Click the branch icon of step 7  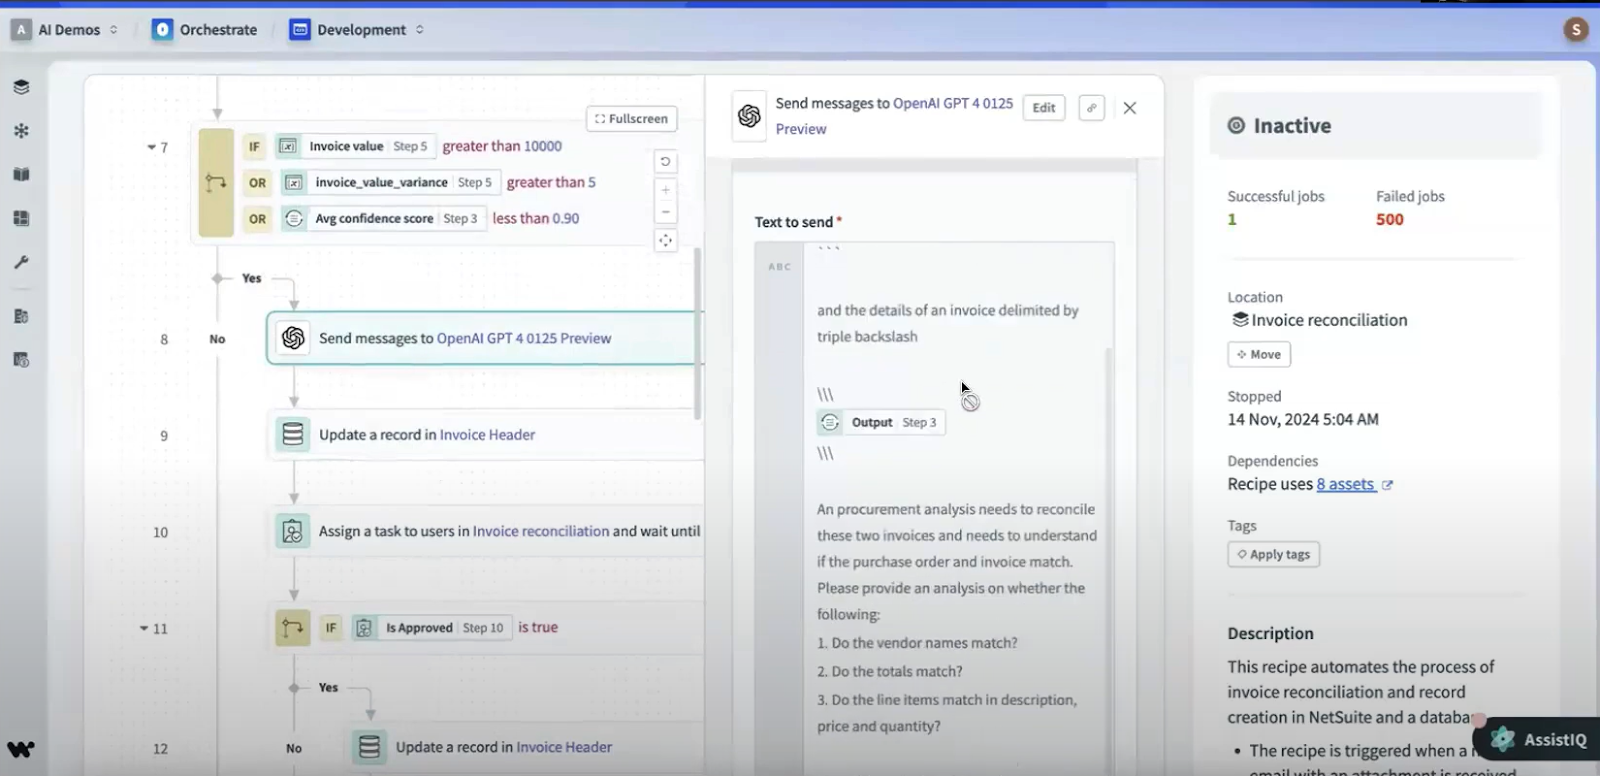(x=216, y=182)
